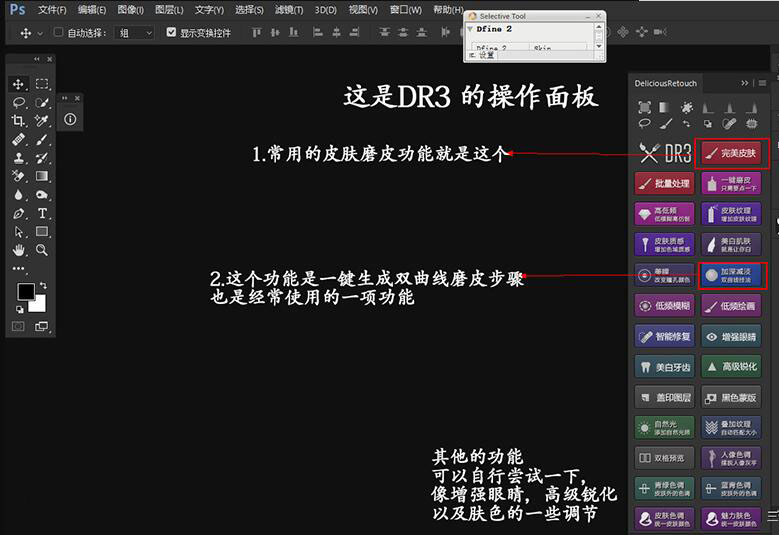Swap foreground and background colors
Viewport: 779px width, 535px height.
[x=43, y=285]
